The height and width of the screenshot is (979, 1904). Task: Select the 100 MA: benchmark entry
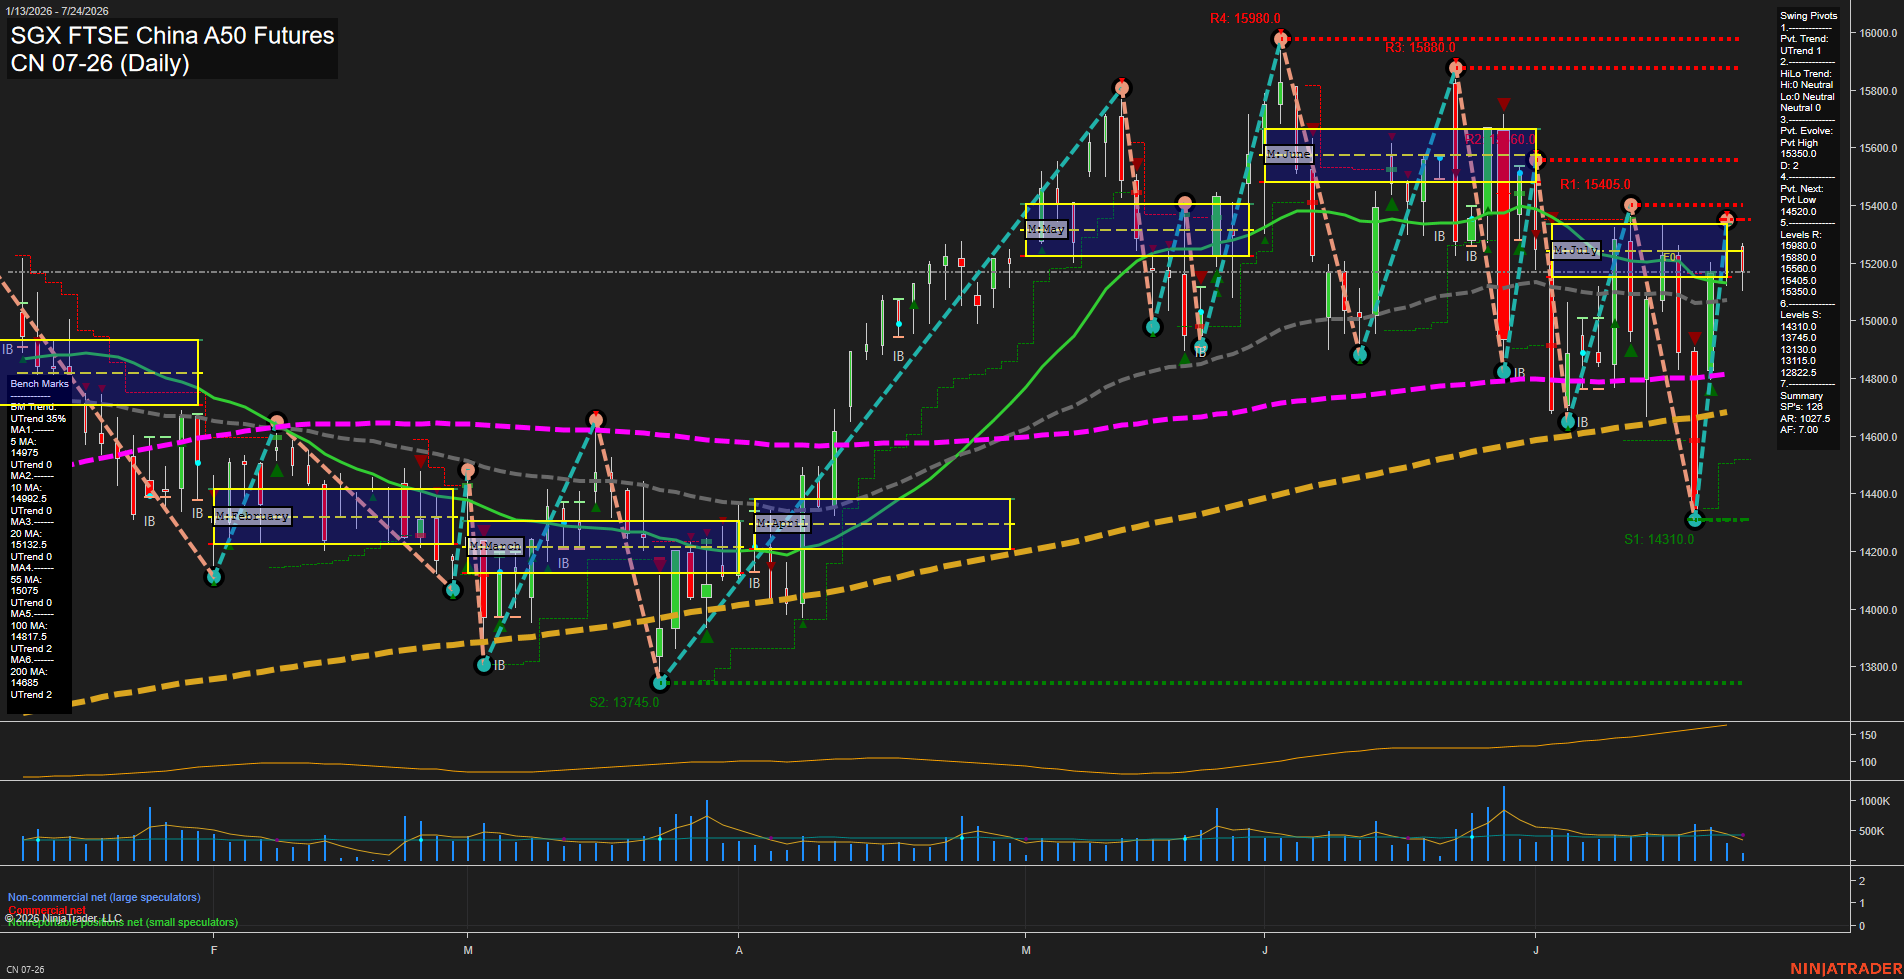click(28, 626)
